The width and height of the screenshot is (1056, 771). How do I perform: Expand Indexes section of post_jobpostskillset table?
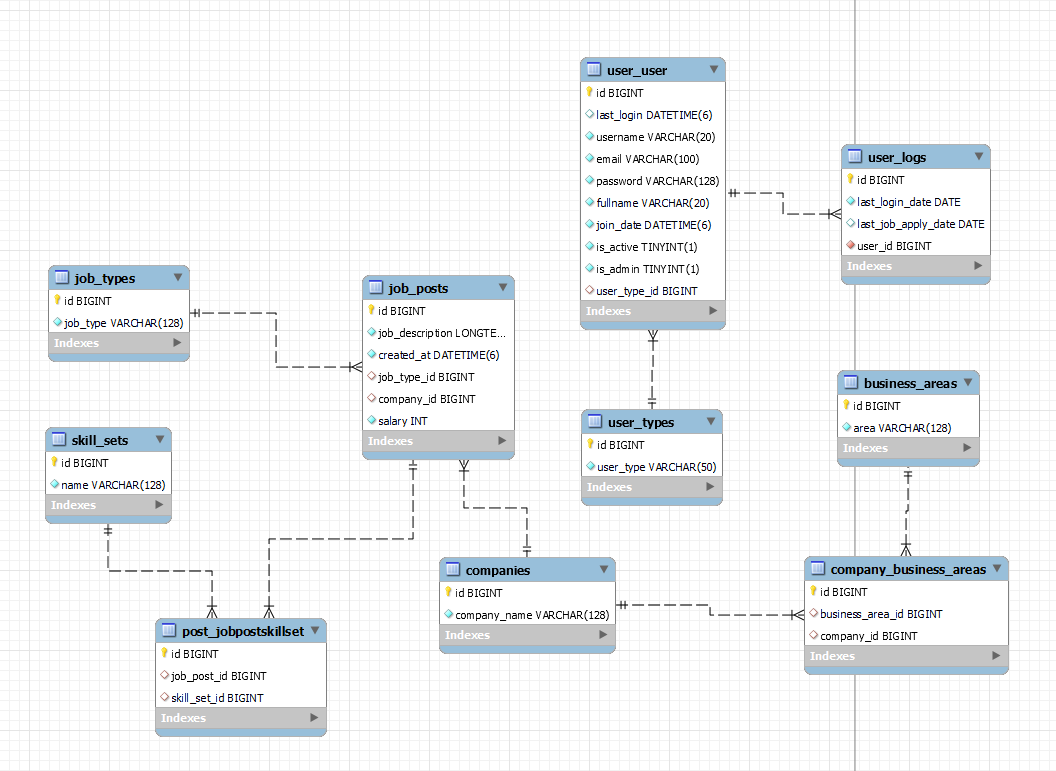click(314, 717)
